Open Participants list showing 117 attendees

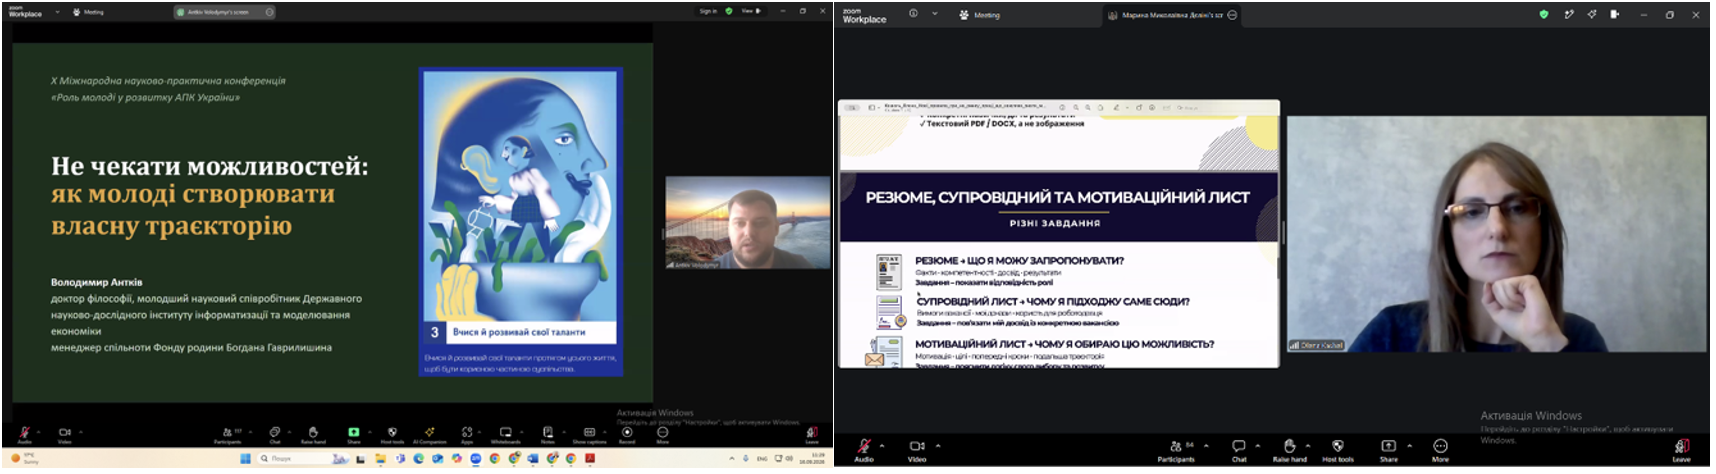click(x=228, y=435)
